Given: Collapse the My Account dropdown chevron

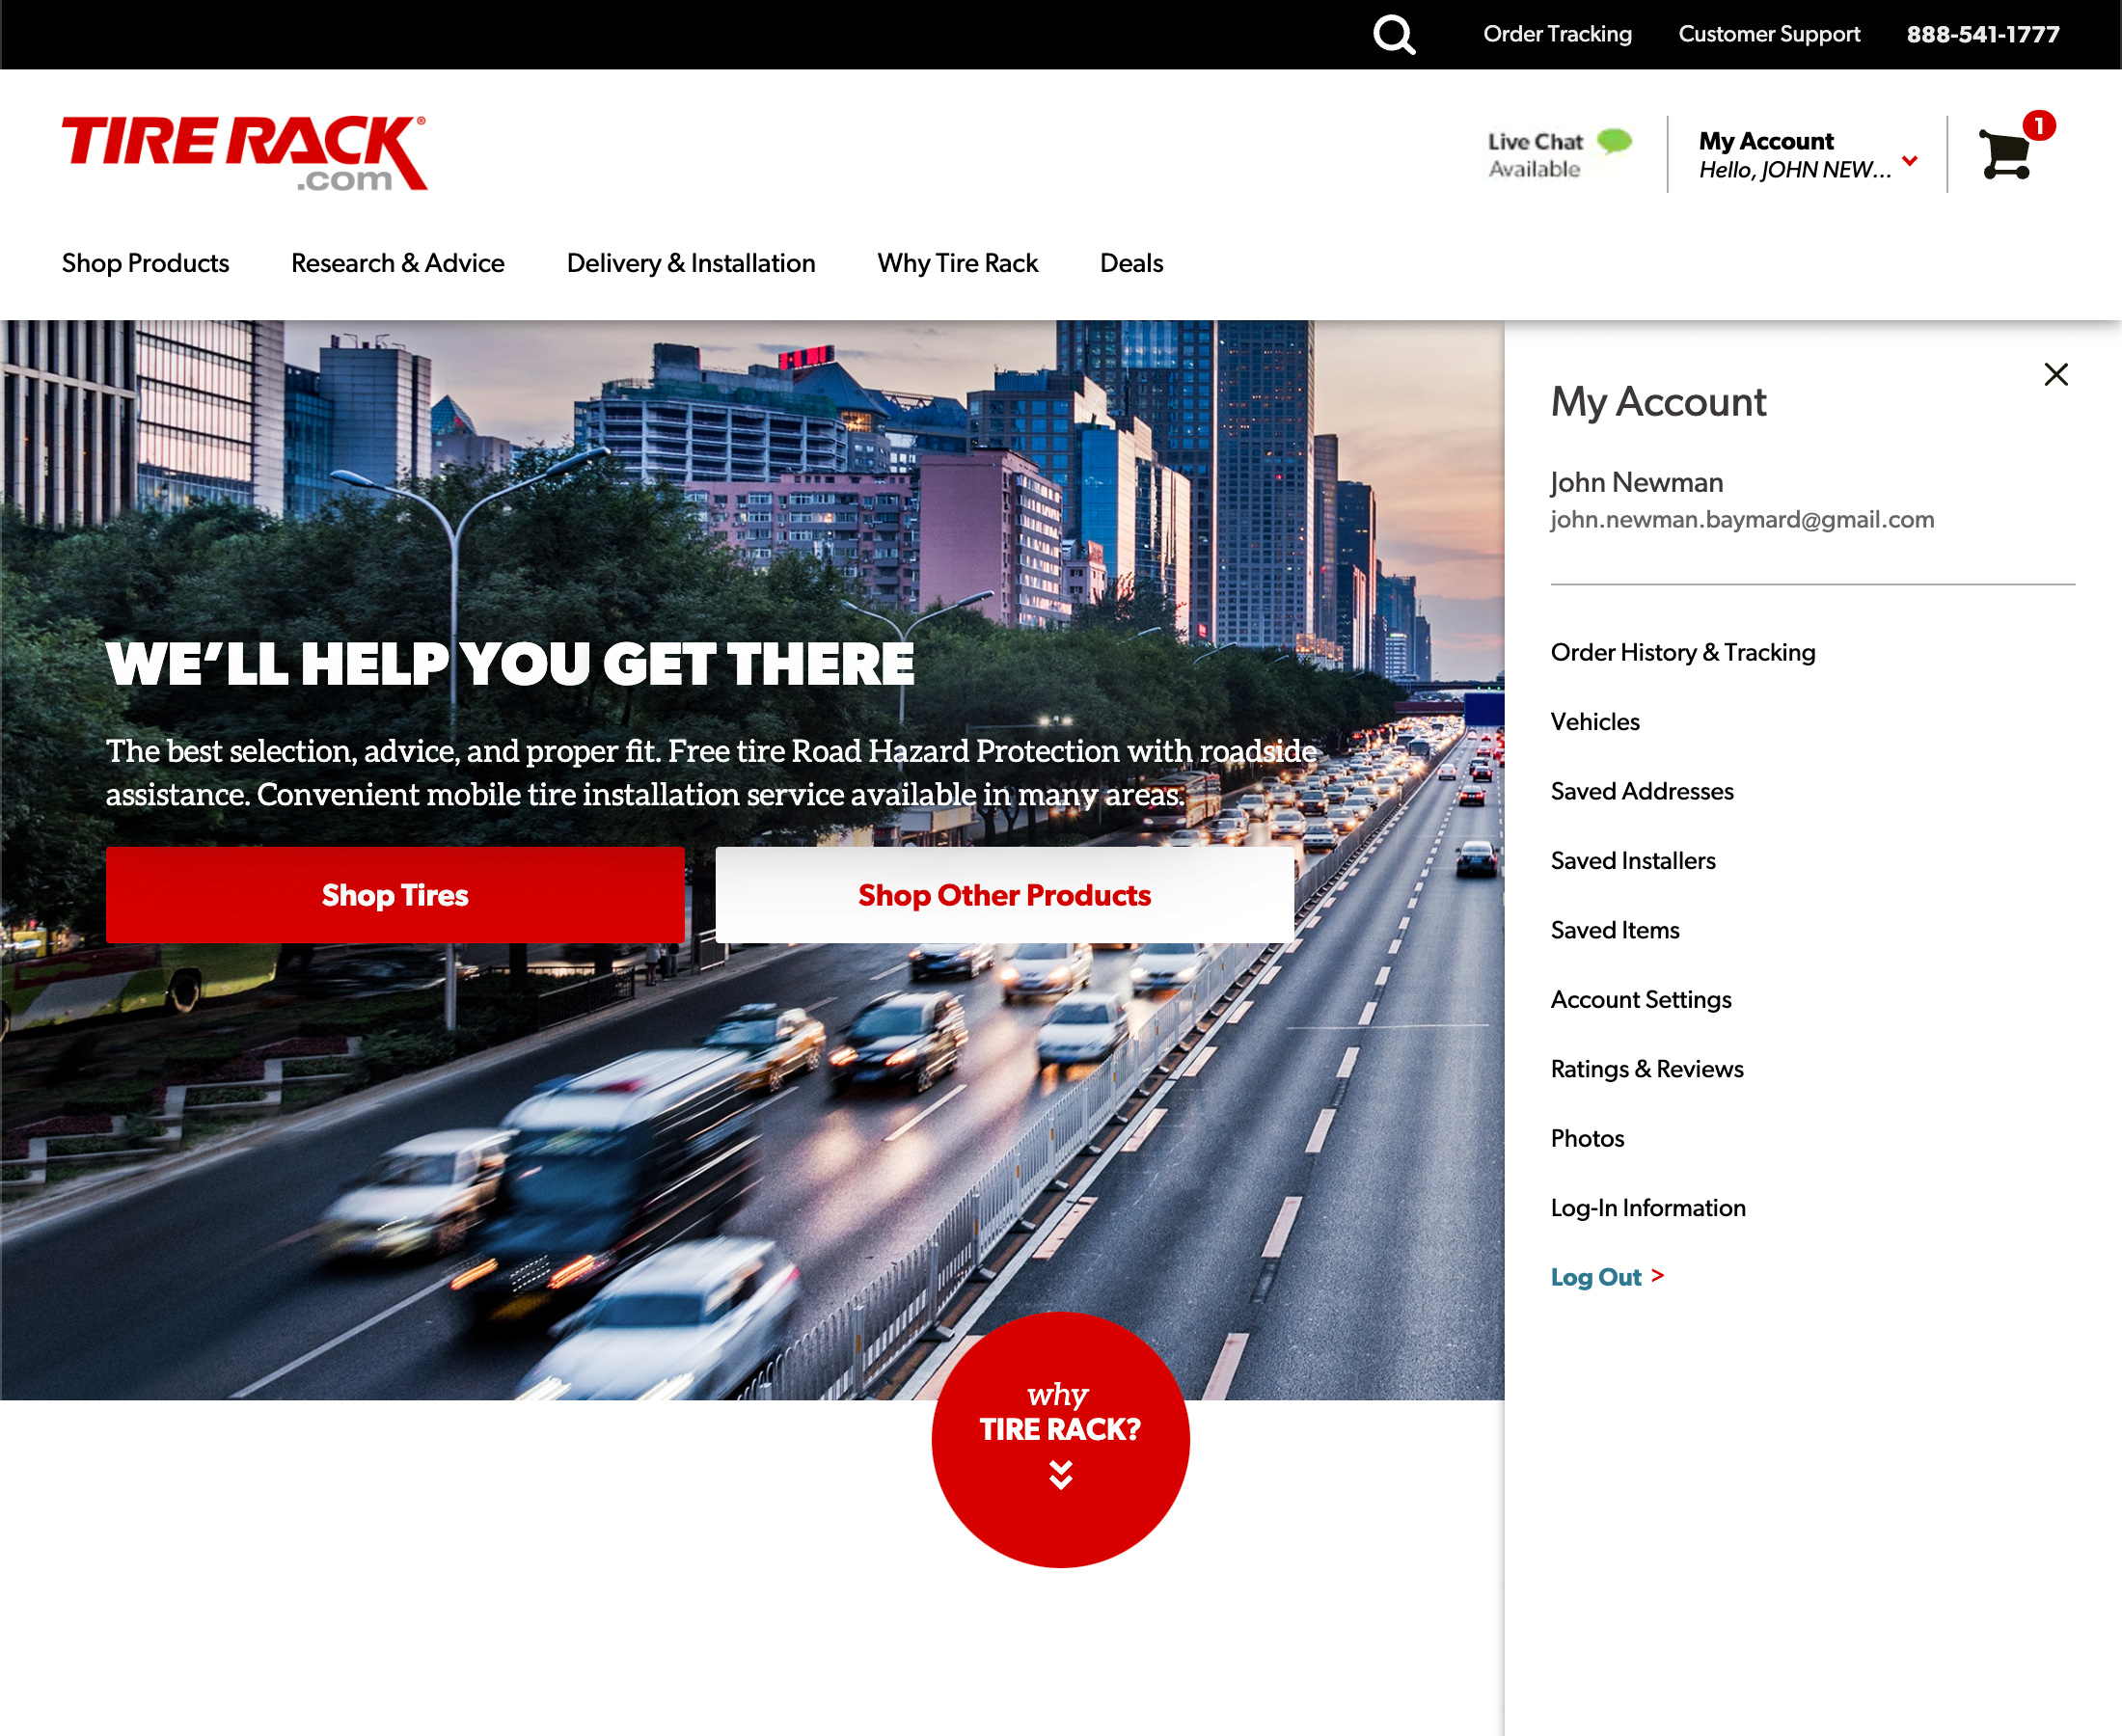Looking at the screenshot, I should [x=1909, y=161].
